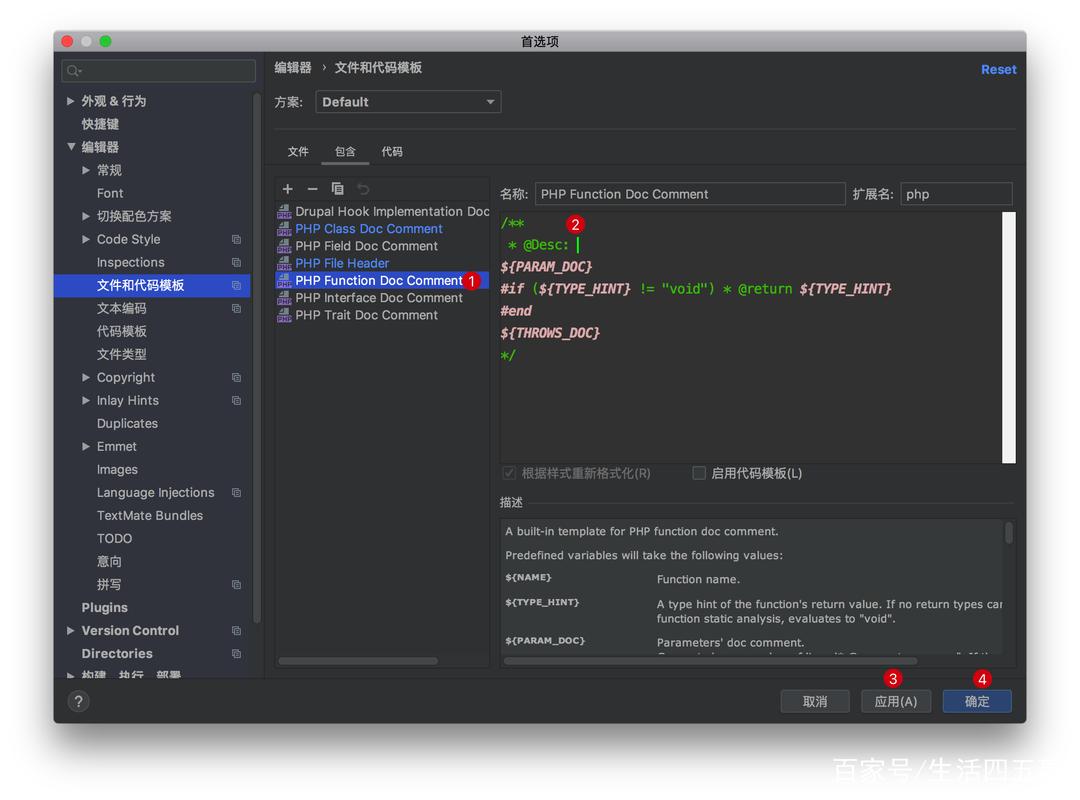
Task: Expand the Emmet node arrow
Action: [85, 447]
